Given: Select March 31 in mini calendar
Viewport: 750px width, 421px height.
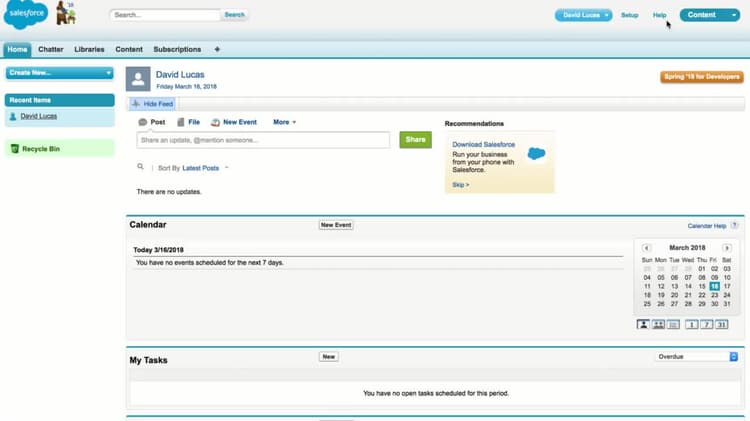Looking at the screenshot, I should pos(727,304).
